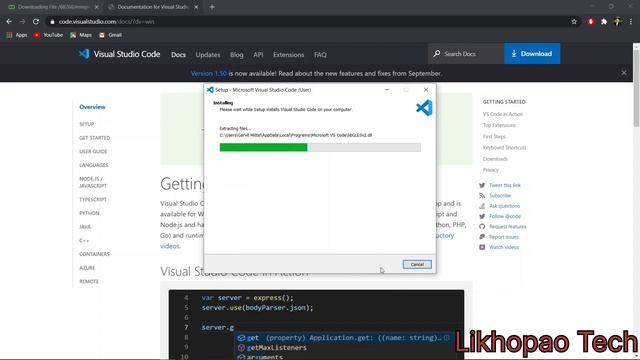The height and width of the screenshot is (360, 640).
Task: Dismiss the version announcement banner
Action: click(624, 73)
